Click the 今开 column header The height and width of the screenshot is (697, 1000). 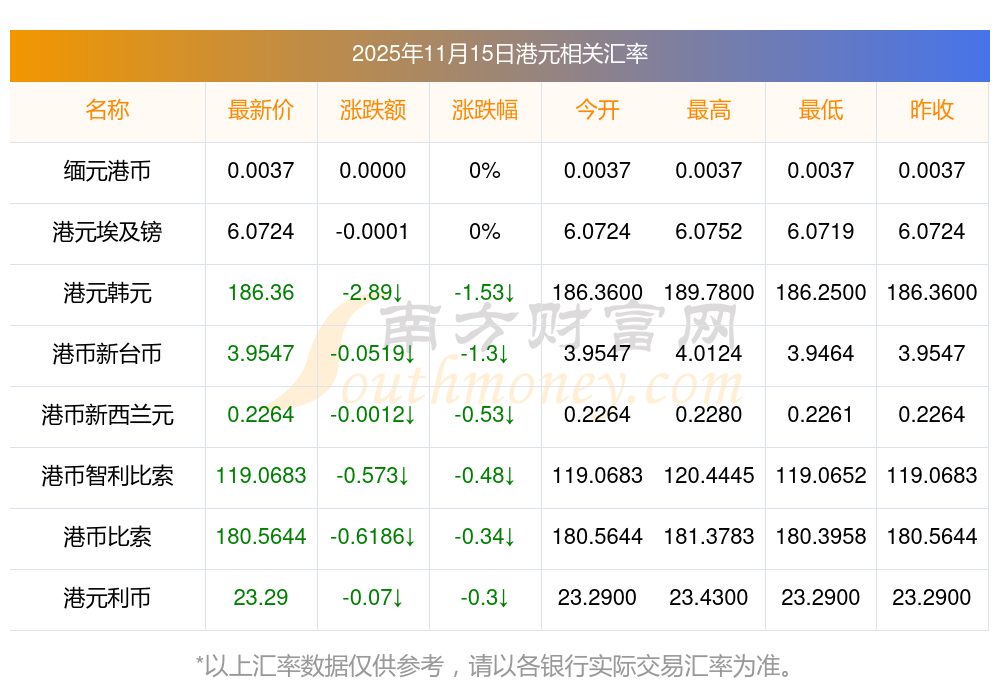[597, 110]
